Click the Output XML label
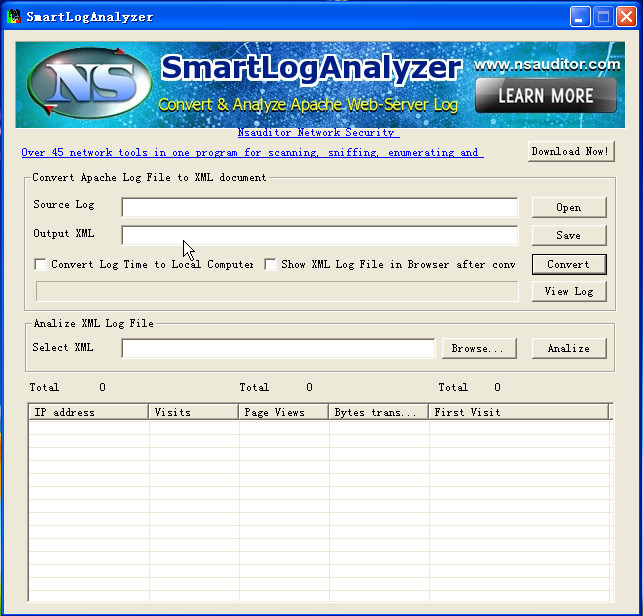This screenshot has height=616, width=643. tap(64, 233)
